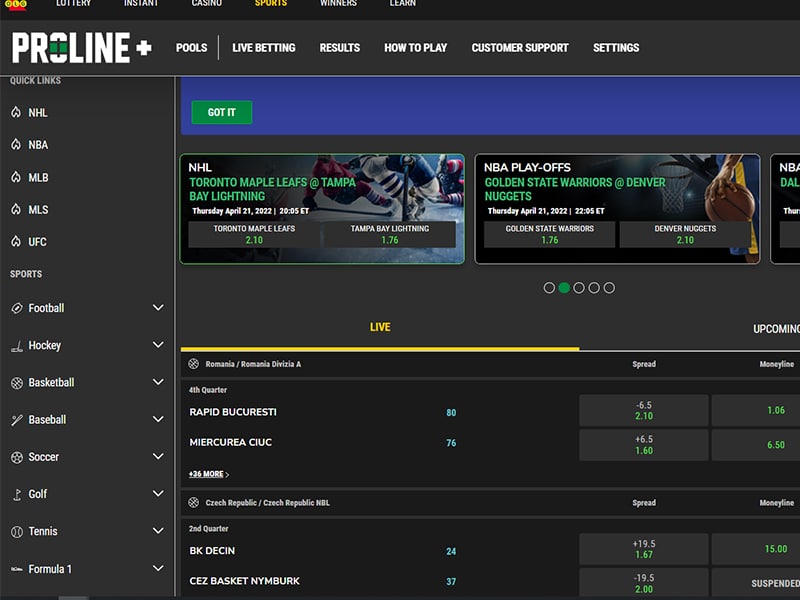The image size is (800, 600).
Task: Open the +36 More markets link
Action: click(208, 474)
